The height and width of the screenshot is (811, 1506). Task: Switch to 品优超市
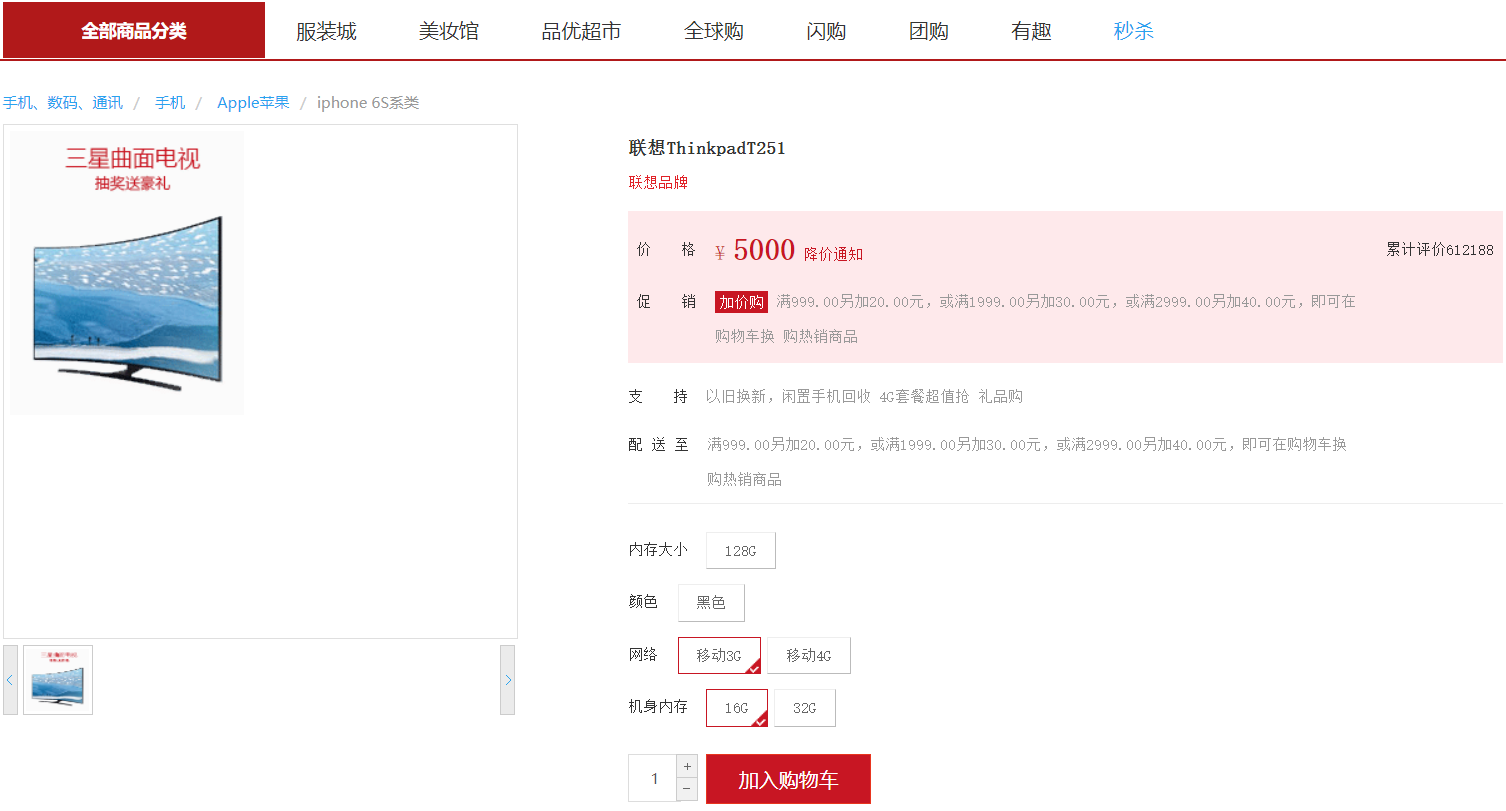[x=582, y=31]
